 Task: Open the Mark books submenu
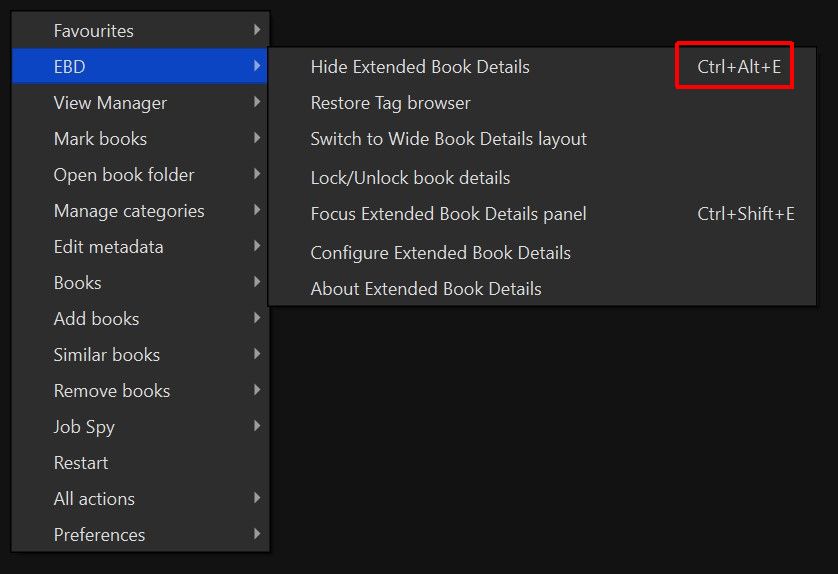(x=100, y=139)
